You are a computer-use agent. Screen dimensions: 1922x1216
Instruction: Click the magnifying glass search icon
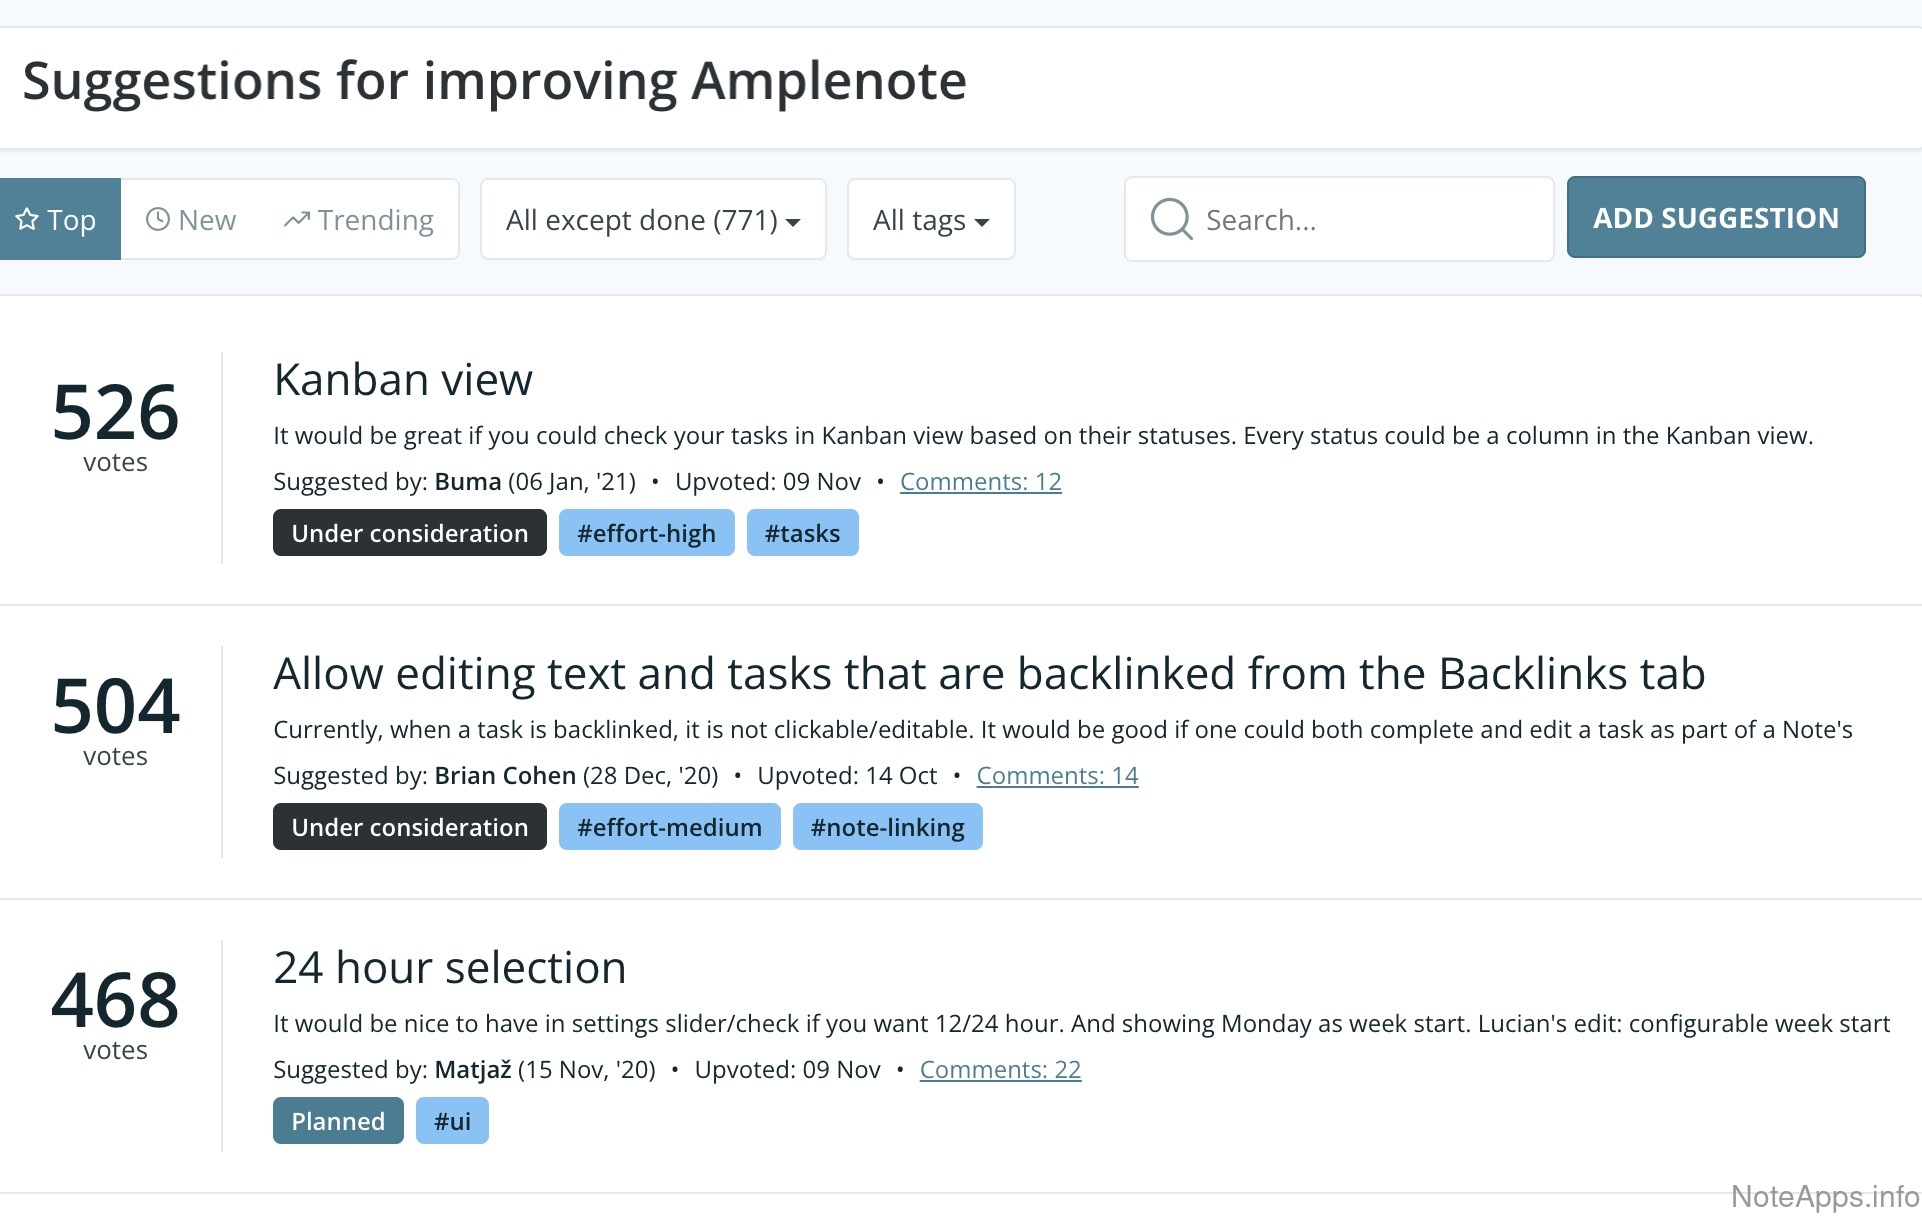click(1170, 219)
